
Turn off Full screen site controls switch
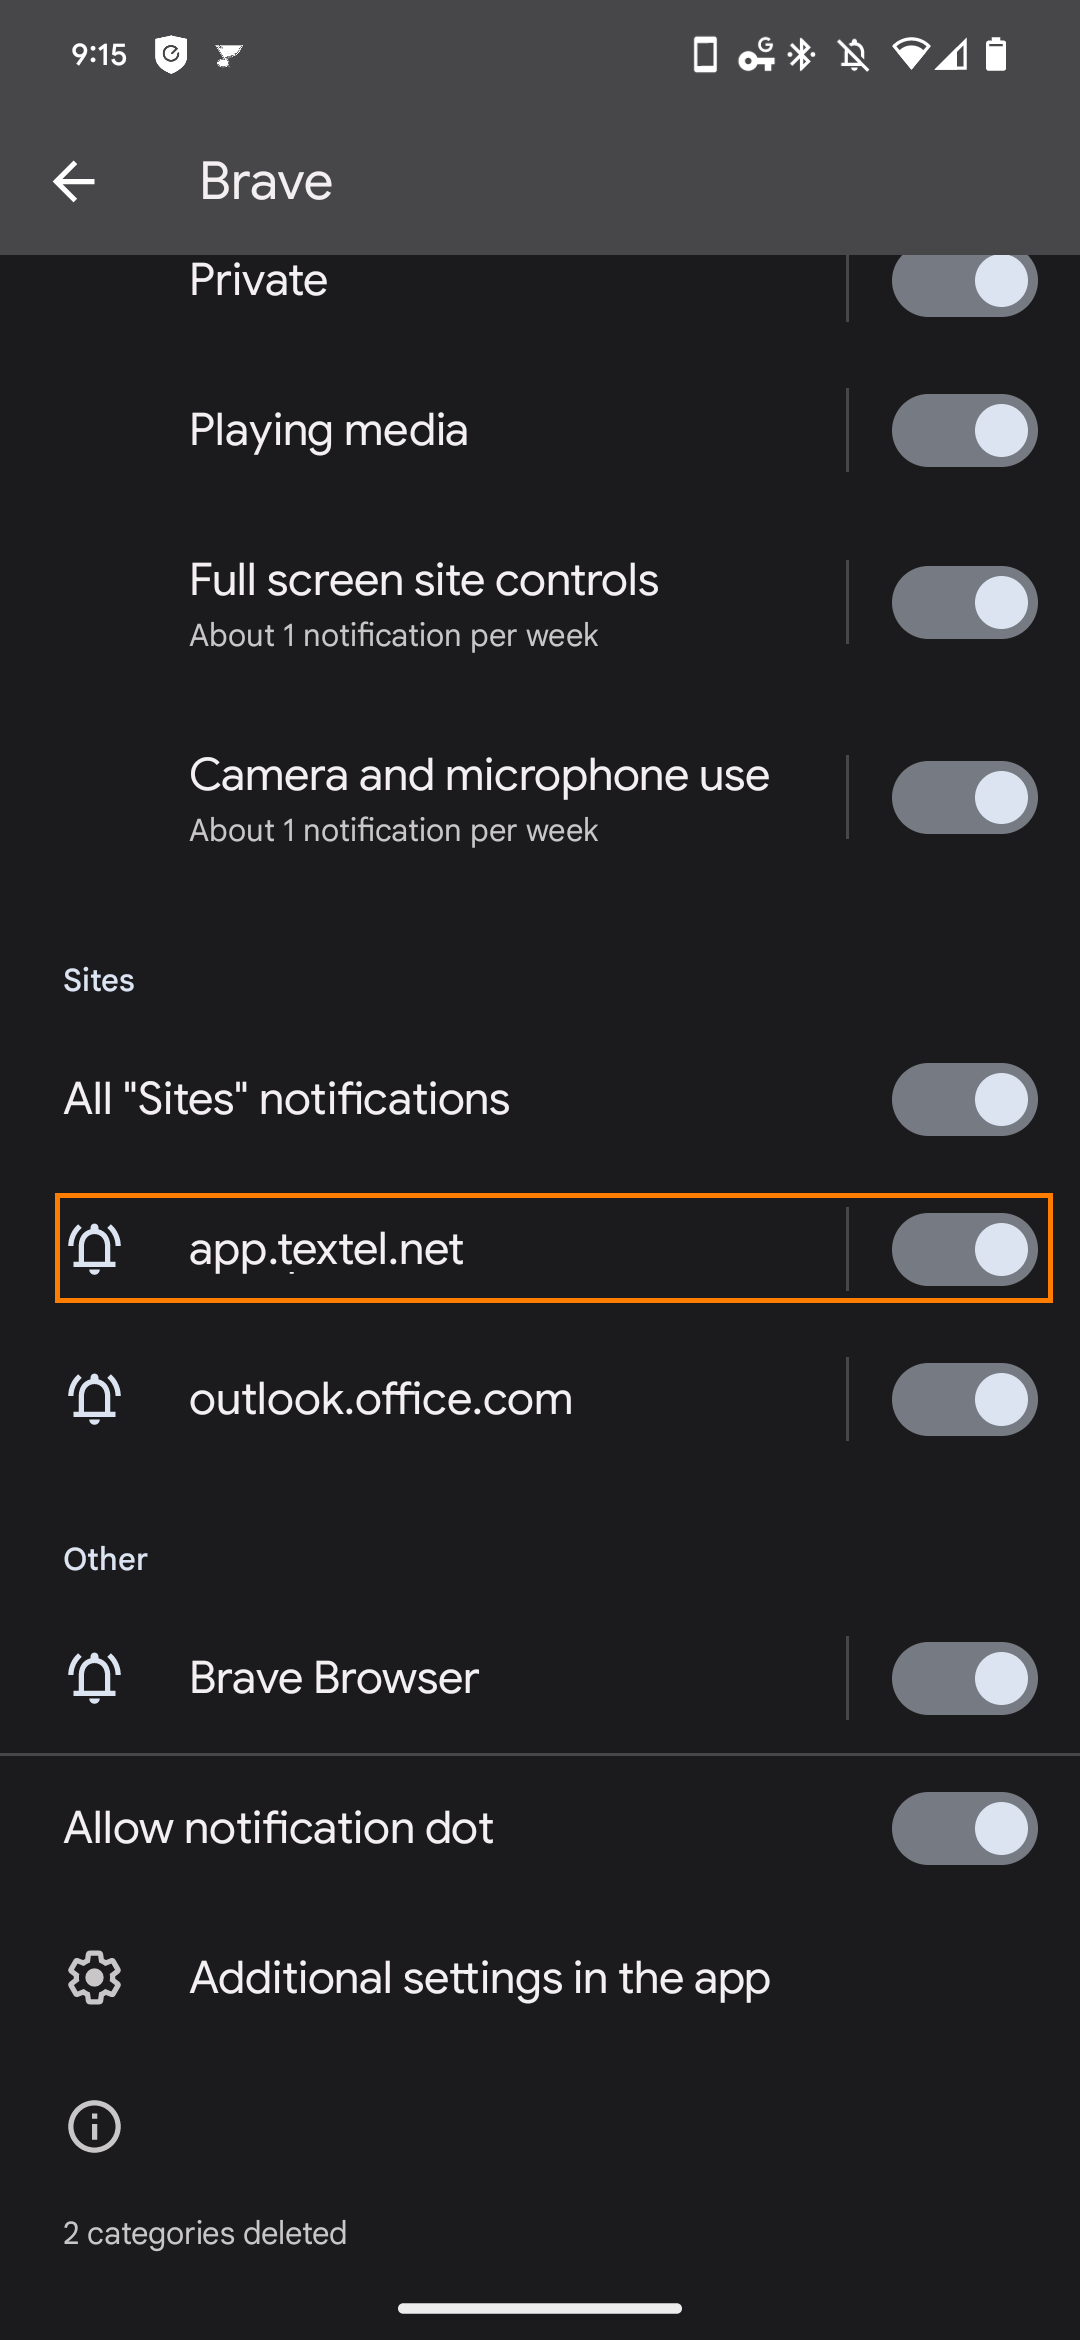(x=964, y=603)
